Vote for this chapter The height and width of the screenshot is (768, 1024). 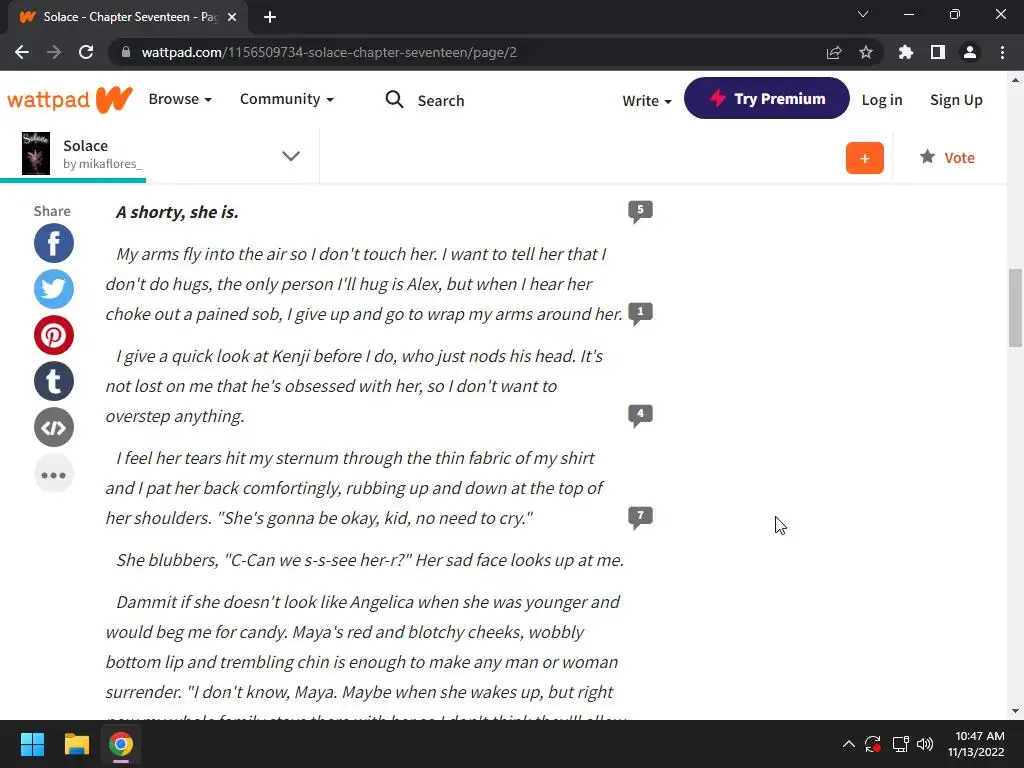pos(947,157)
